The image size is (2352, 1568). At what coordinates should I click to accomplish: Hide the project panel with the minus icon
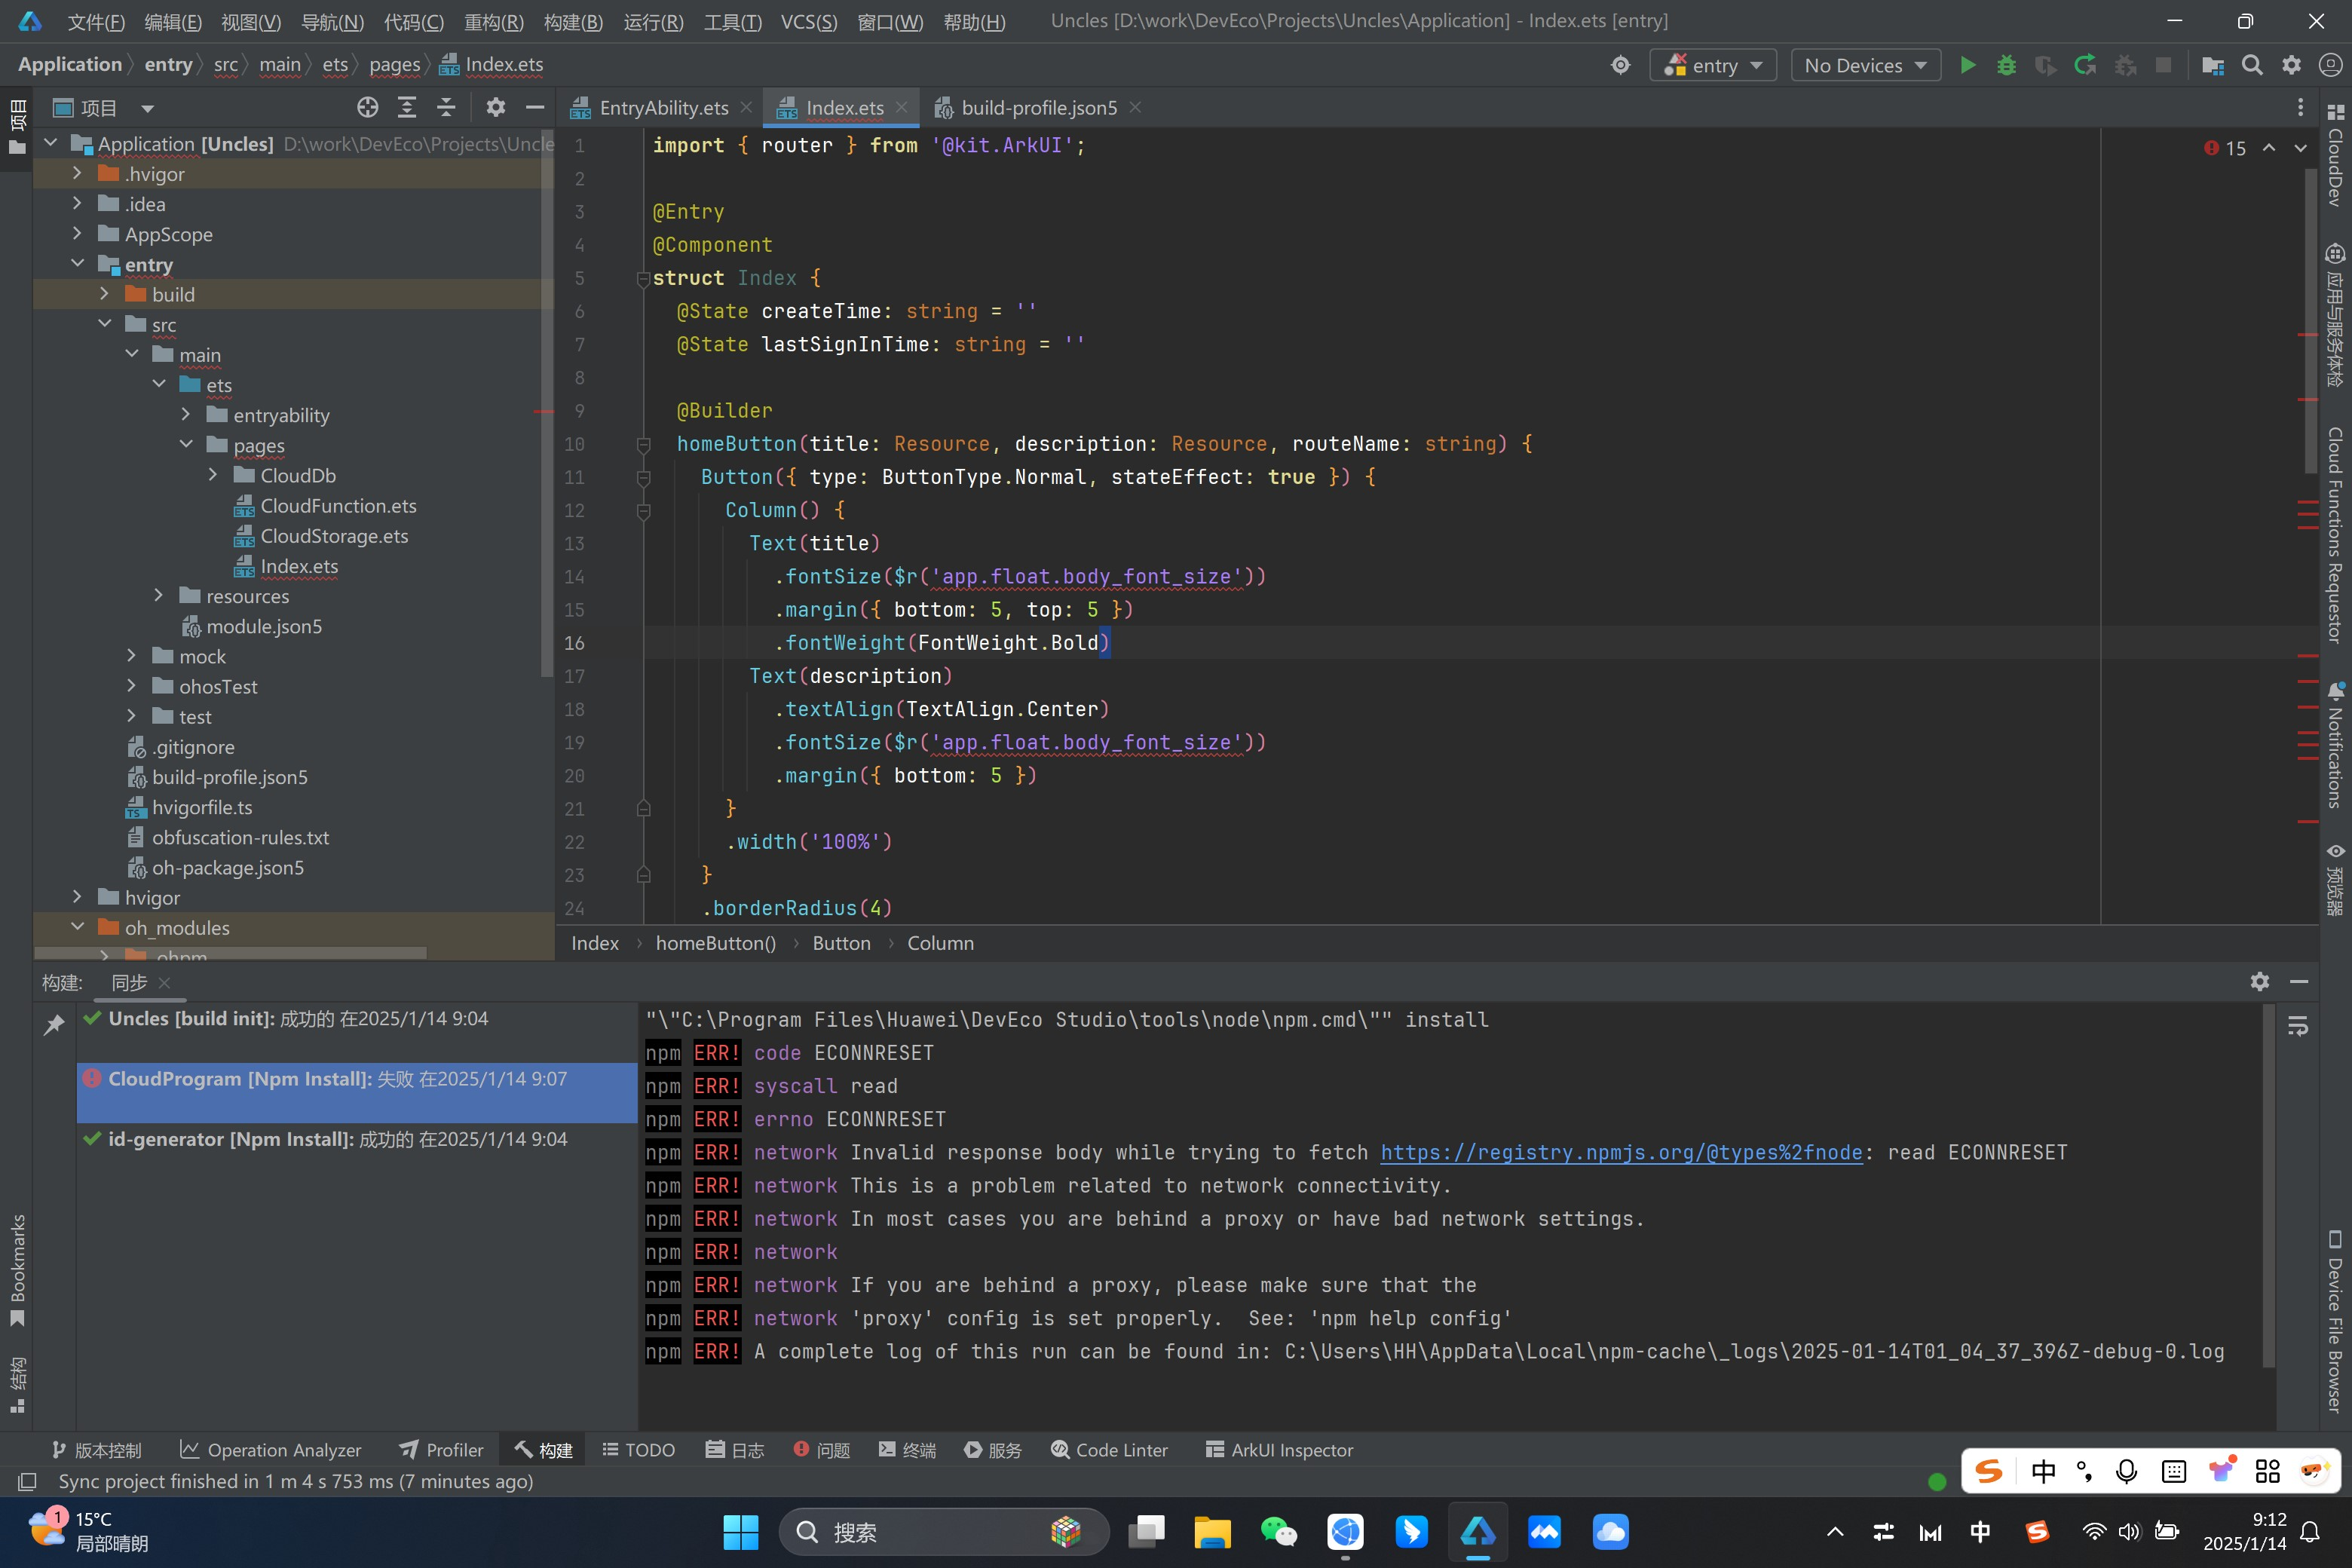pyautogui.click(x=535, y=107)
